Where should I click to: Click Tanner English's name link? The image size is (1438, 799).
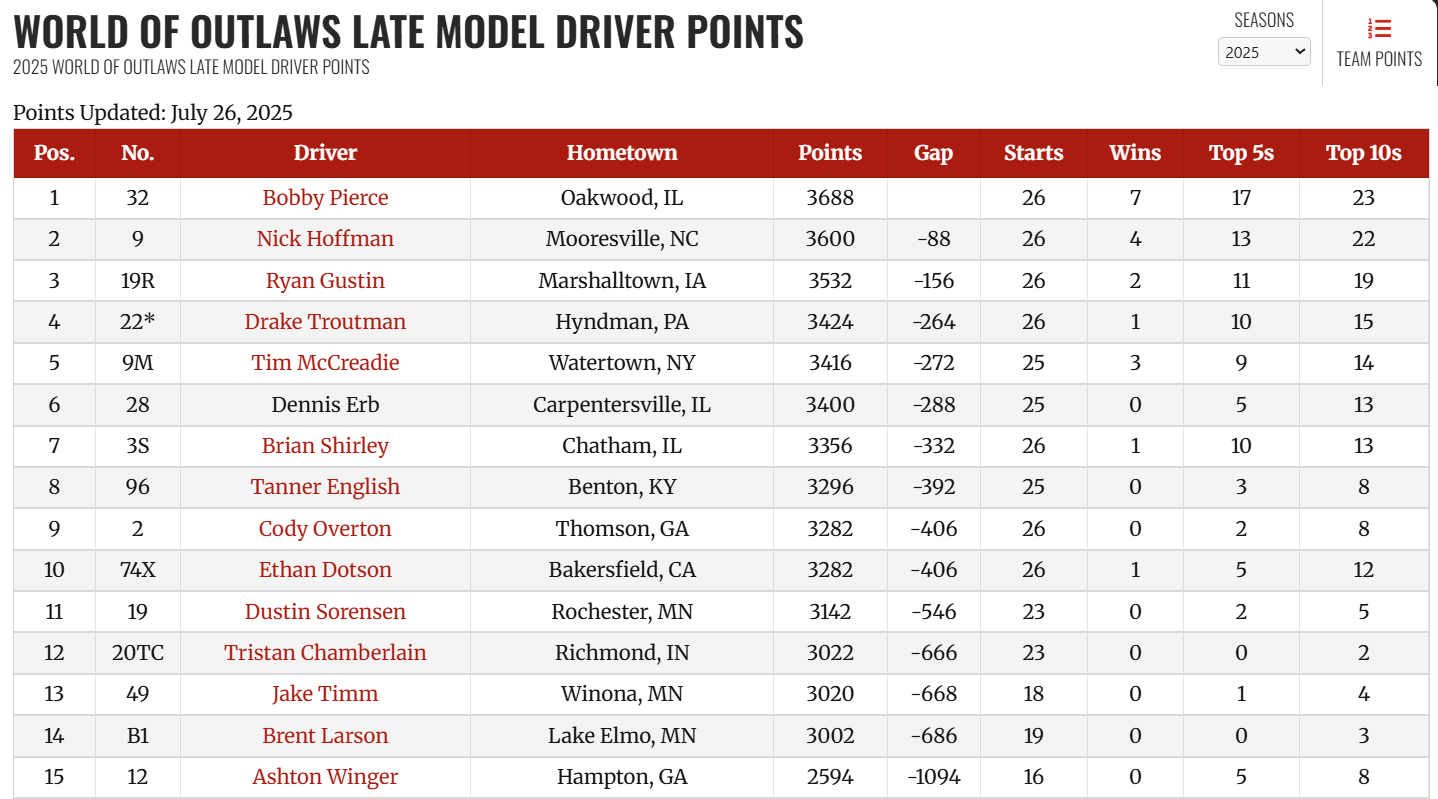click(325, 487)
